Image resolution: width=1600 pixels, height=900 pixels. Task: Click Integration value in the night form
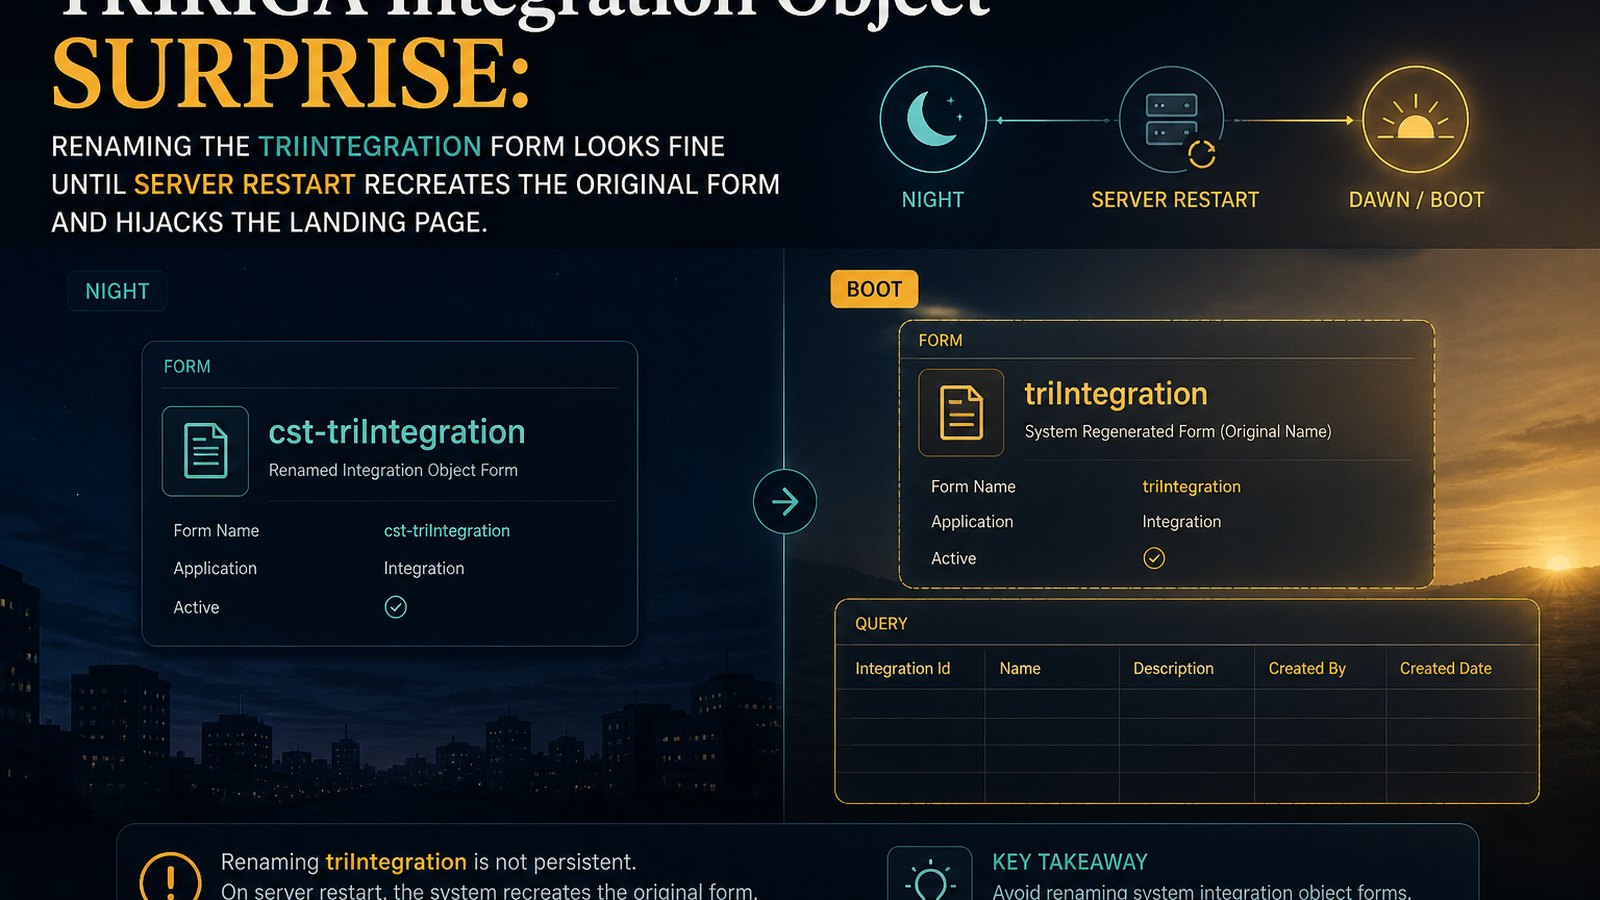[x=424, y=568]
